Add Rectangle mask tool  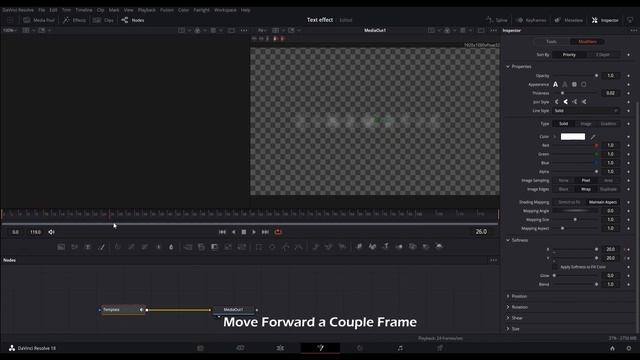tap(259, 247)
